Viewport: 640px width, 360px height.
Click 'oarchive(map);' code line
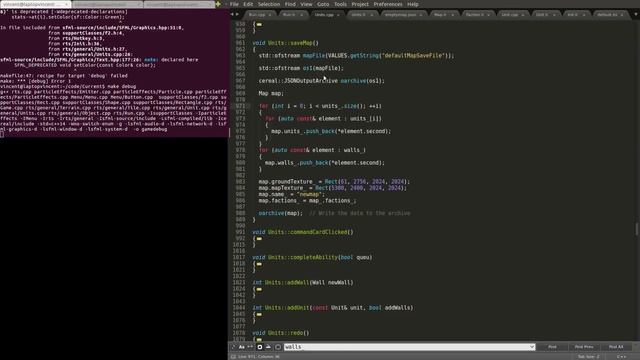tap(281, 213)
